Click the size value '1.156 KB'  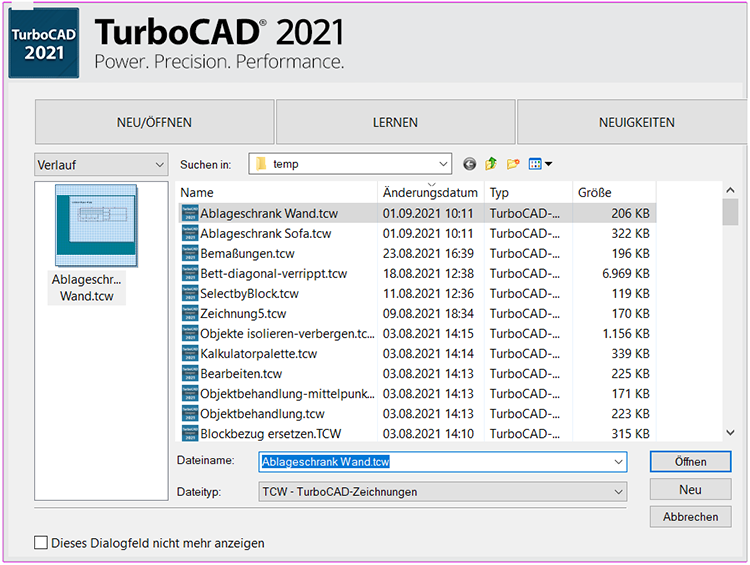626,333
